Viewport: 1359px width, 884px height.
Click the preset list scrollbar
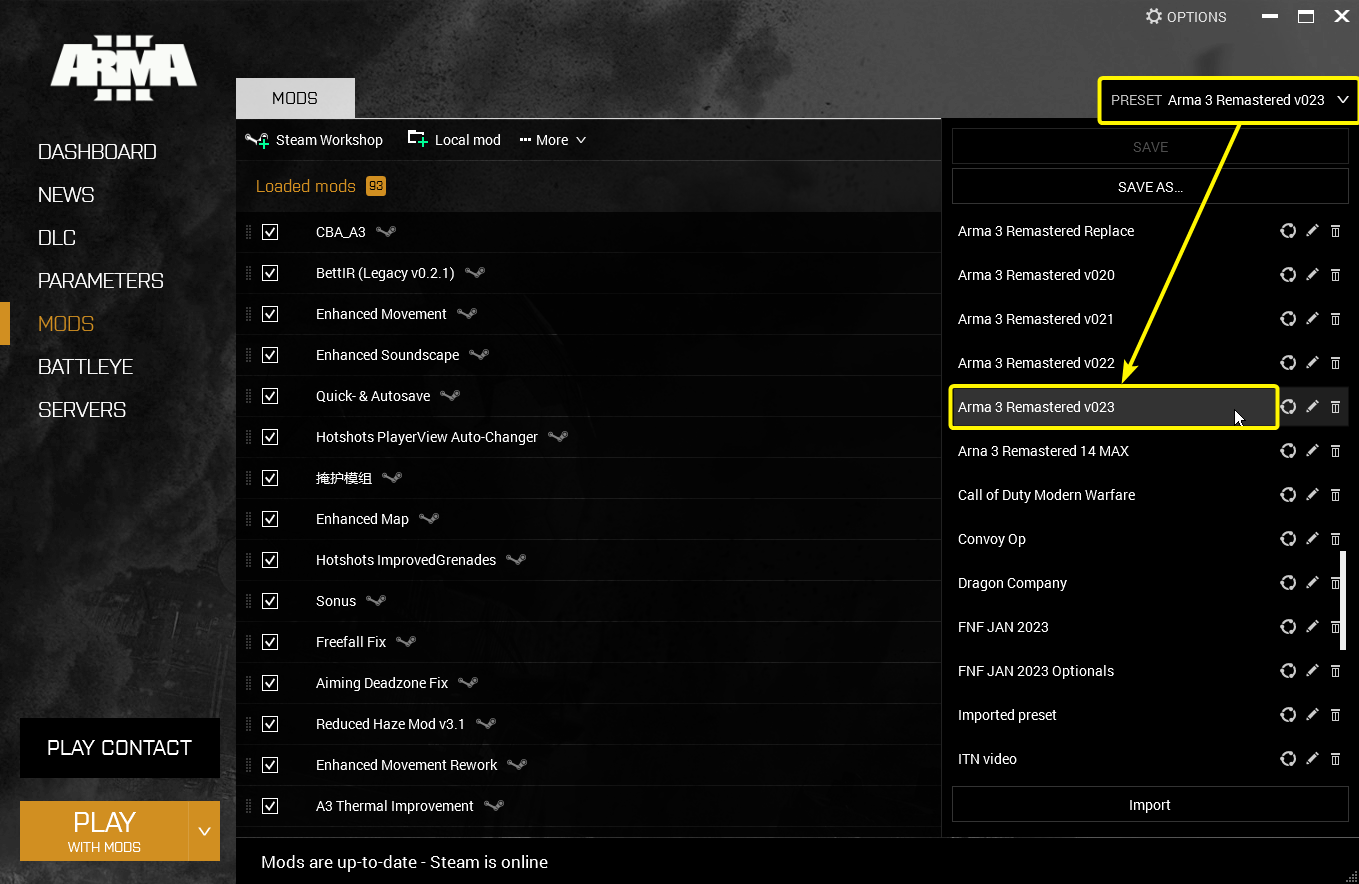click(x=1343, y=600)
